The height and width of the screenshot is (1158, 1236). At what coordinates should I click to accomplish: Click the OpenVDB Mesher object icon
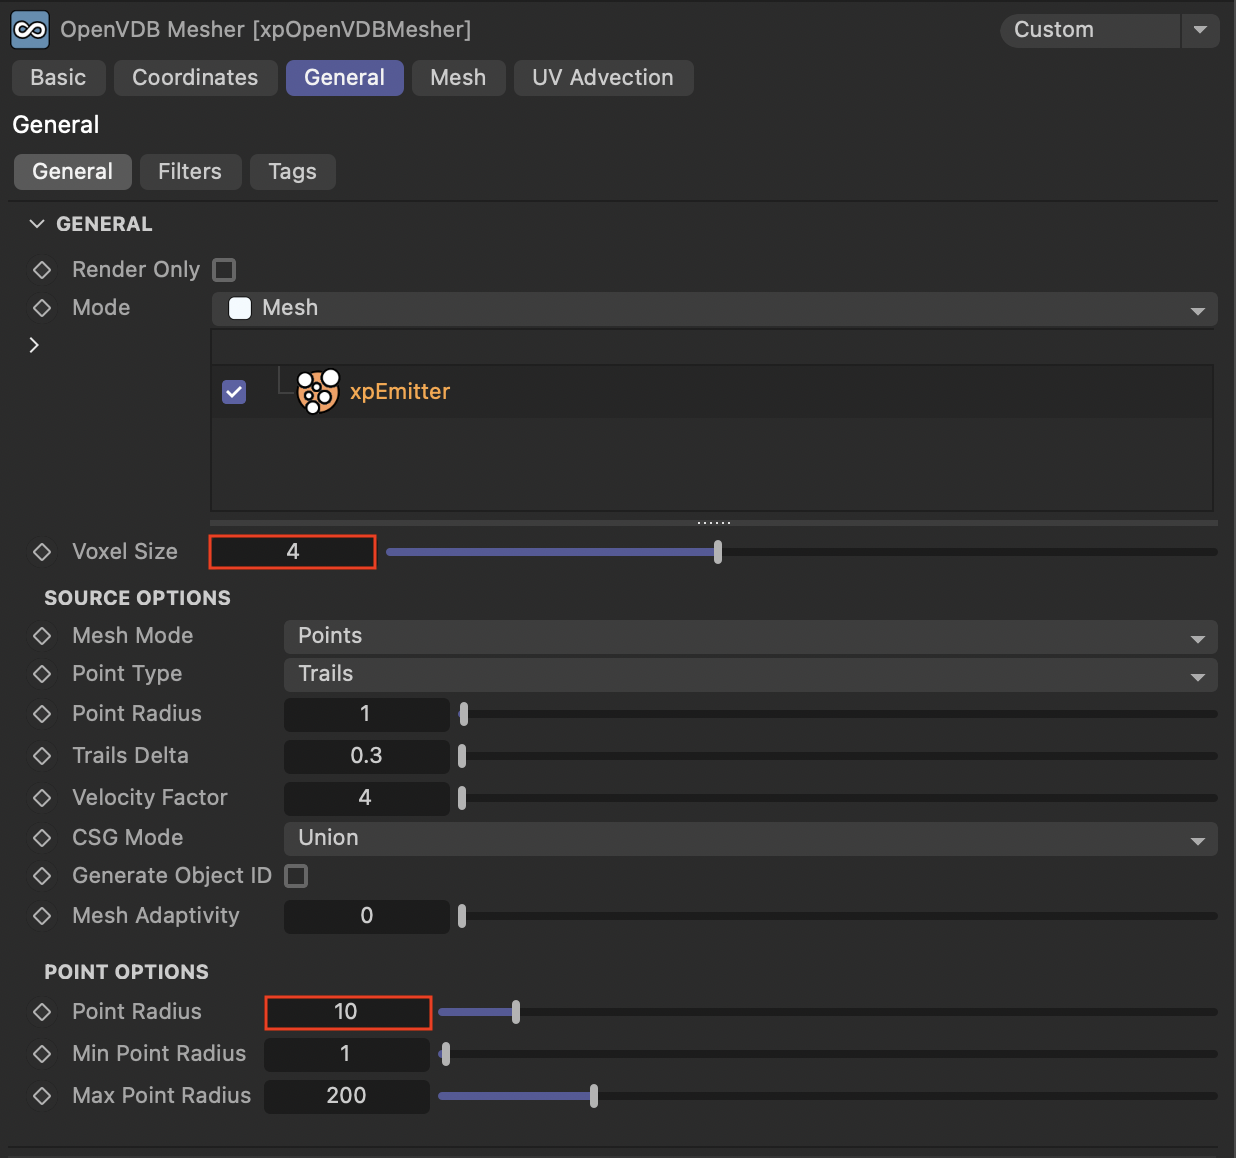[x=30, y=30]
